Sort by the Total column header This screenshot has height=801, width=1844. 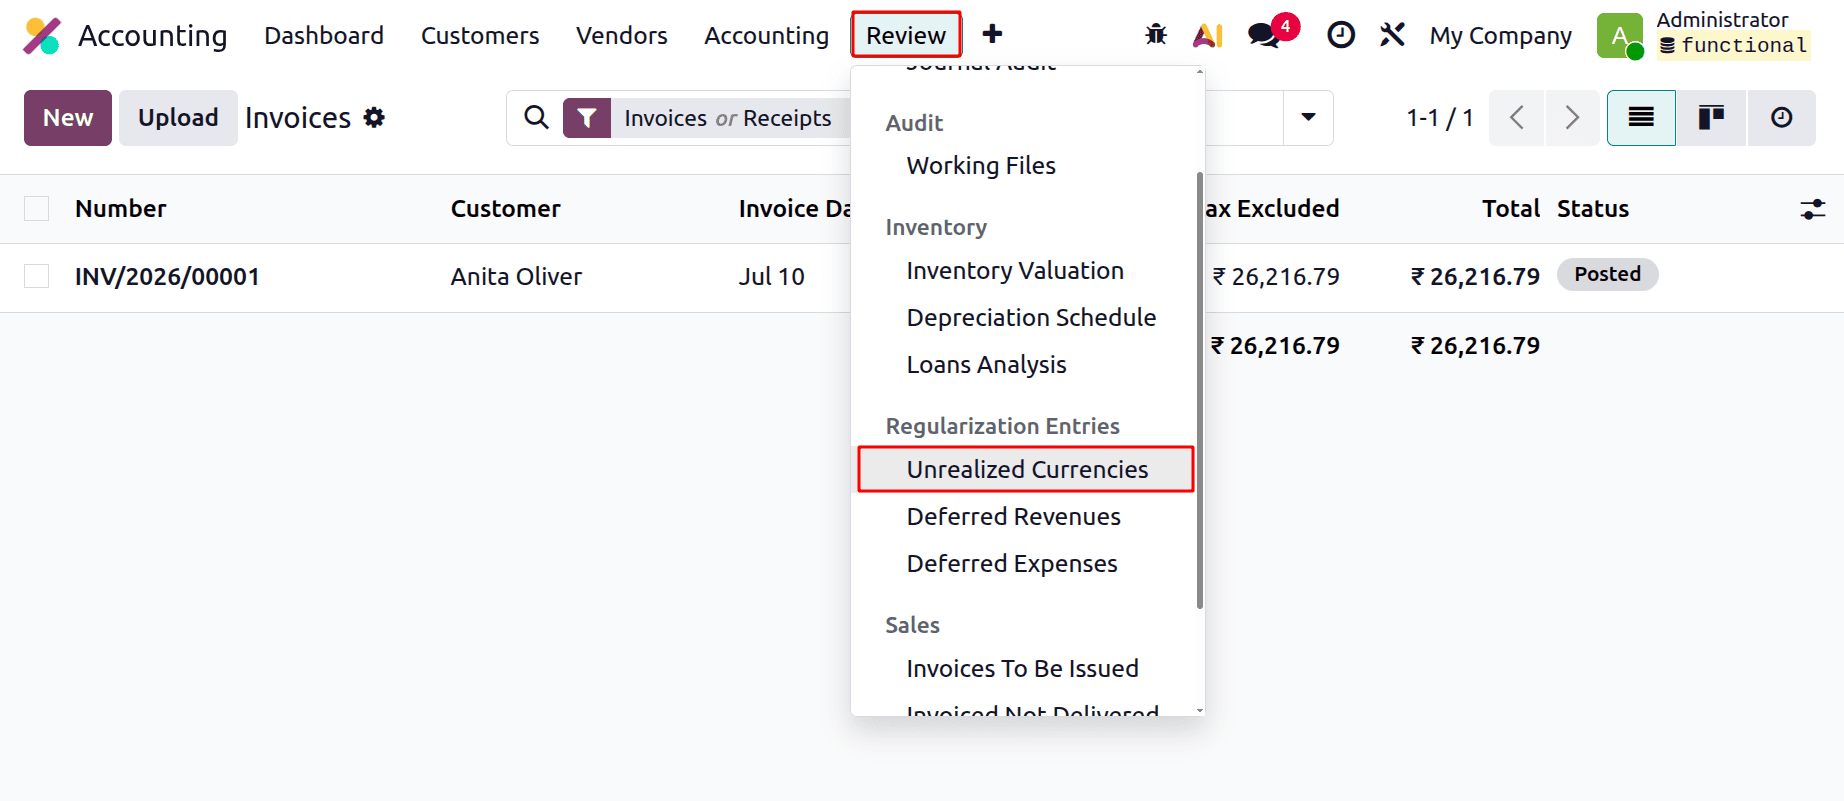pyautogui.click(x=1511, y=209)
